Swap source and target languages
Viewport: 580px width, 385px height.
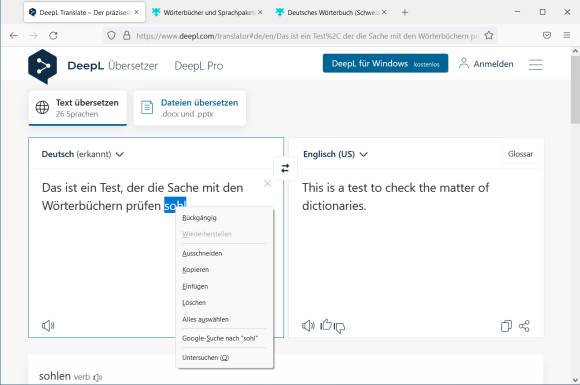click(x=285, y=168)
